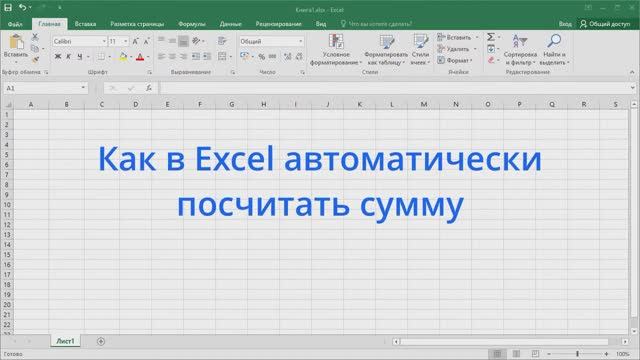
Task: Center text horizontally in cell
Action: tap(172, 56)
